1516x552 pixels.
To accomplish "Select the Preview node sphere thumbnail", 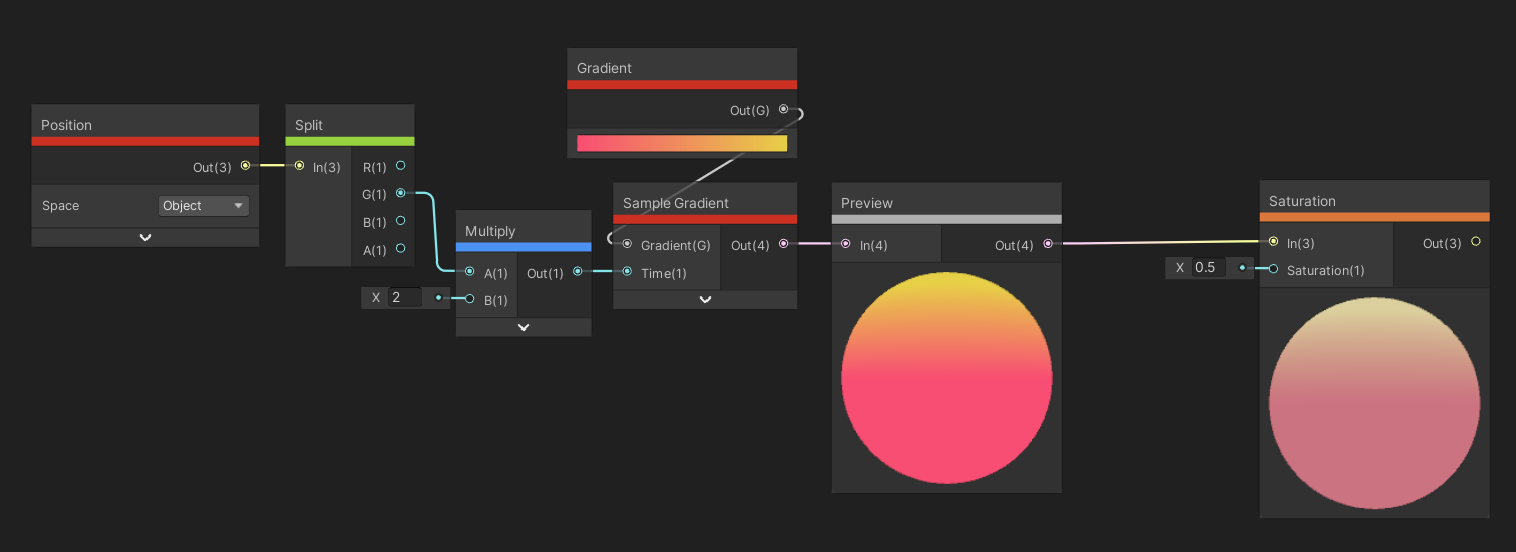I will tap(946, 378).
